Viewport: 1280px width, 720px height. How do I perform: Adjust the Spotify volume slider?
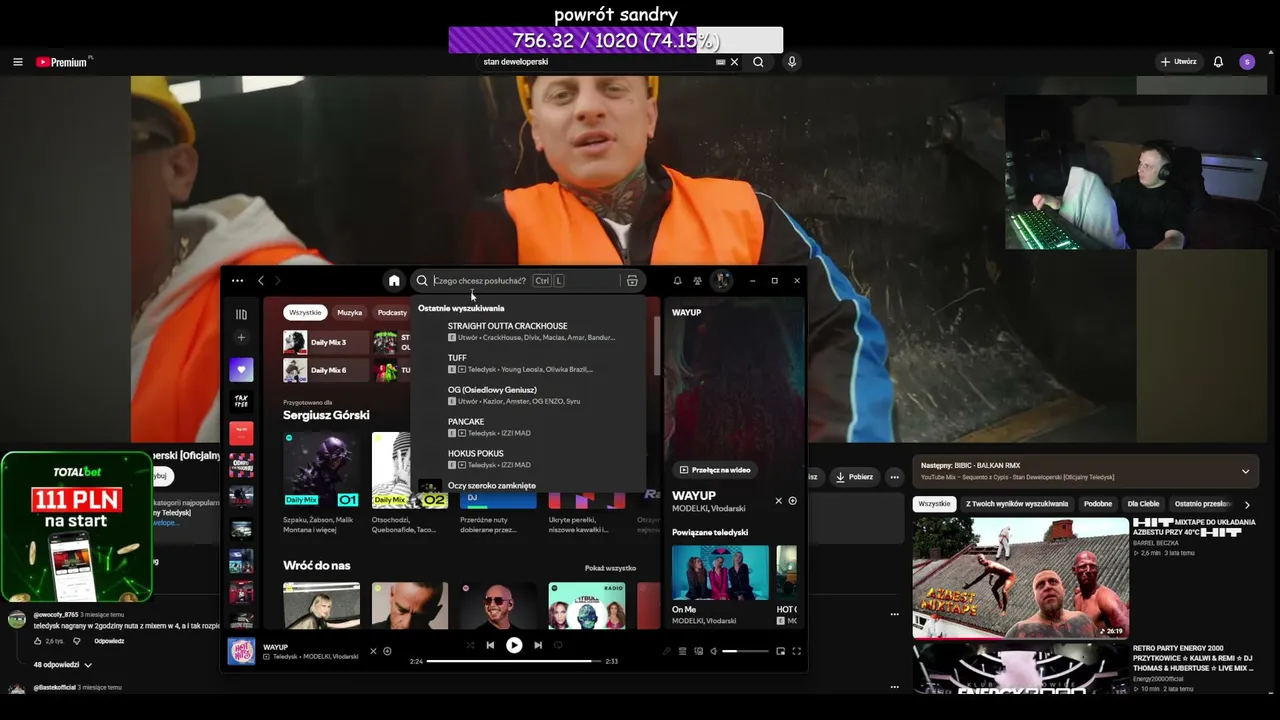[744, 651]
